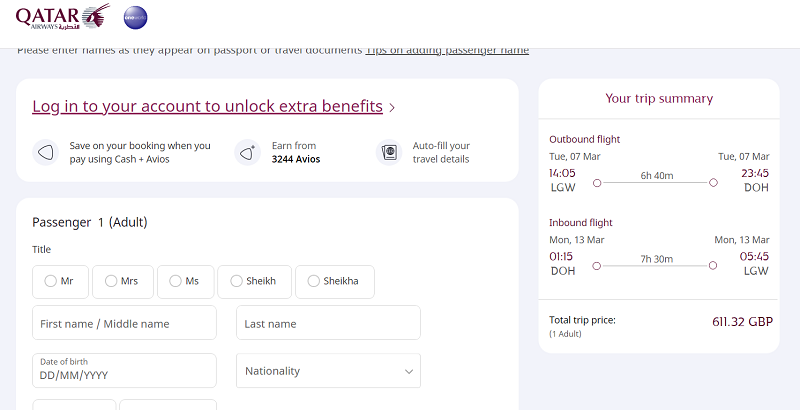This screenshot has width=800, height=410.
Task: Click the oneworld alliance badge
Action: coord(135,18)
